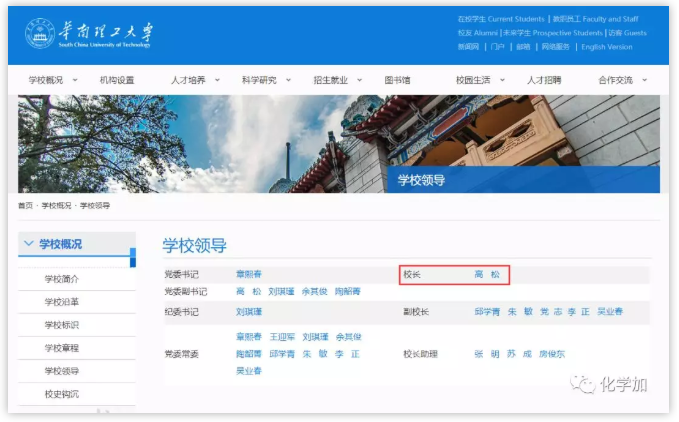Screen dimensions: 679x422
Task: Select 学校沿革 in the left sidebar
Action: (62, 302)
